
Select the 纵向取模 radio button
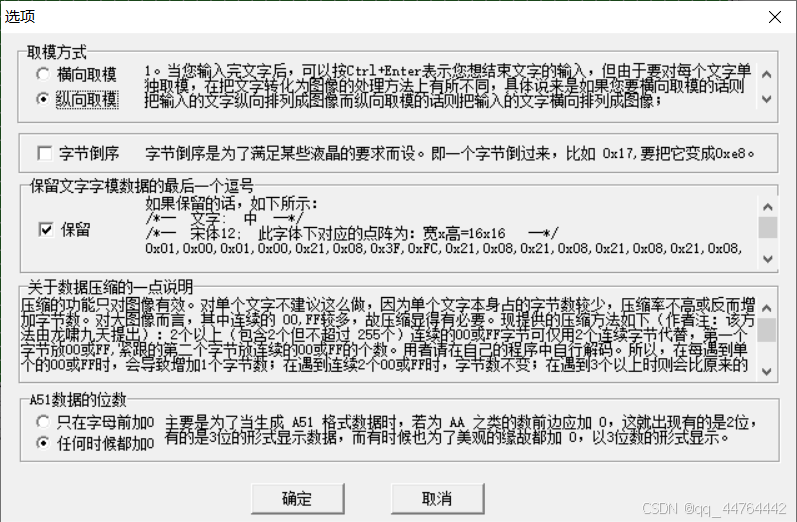coord(76,99)
